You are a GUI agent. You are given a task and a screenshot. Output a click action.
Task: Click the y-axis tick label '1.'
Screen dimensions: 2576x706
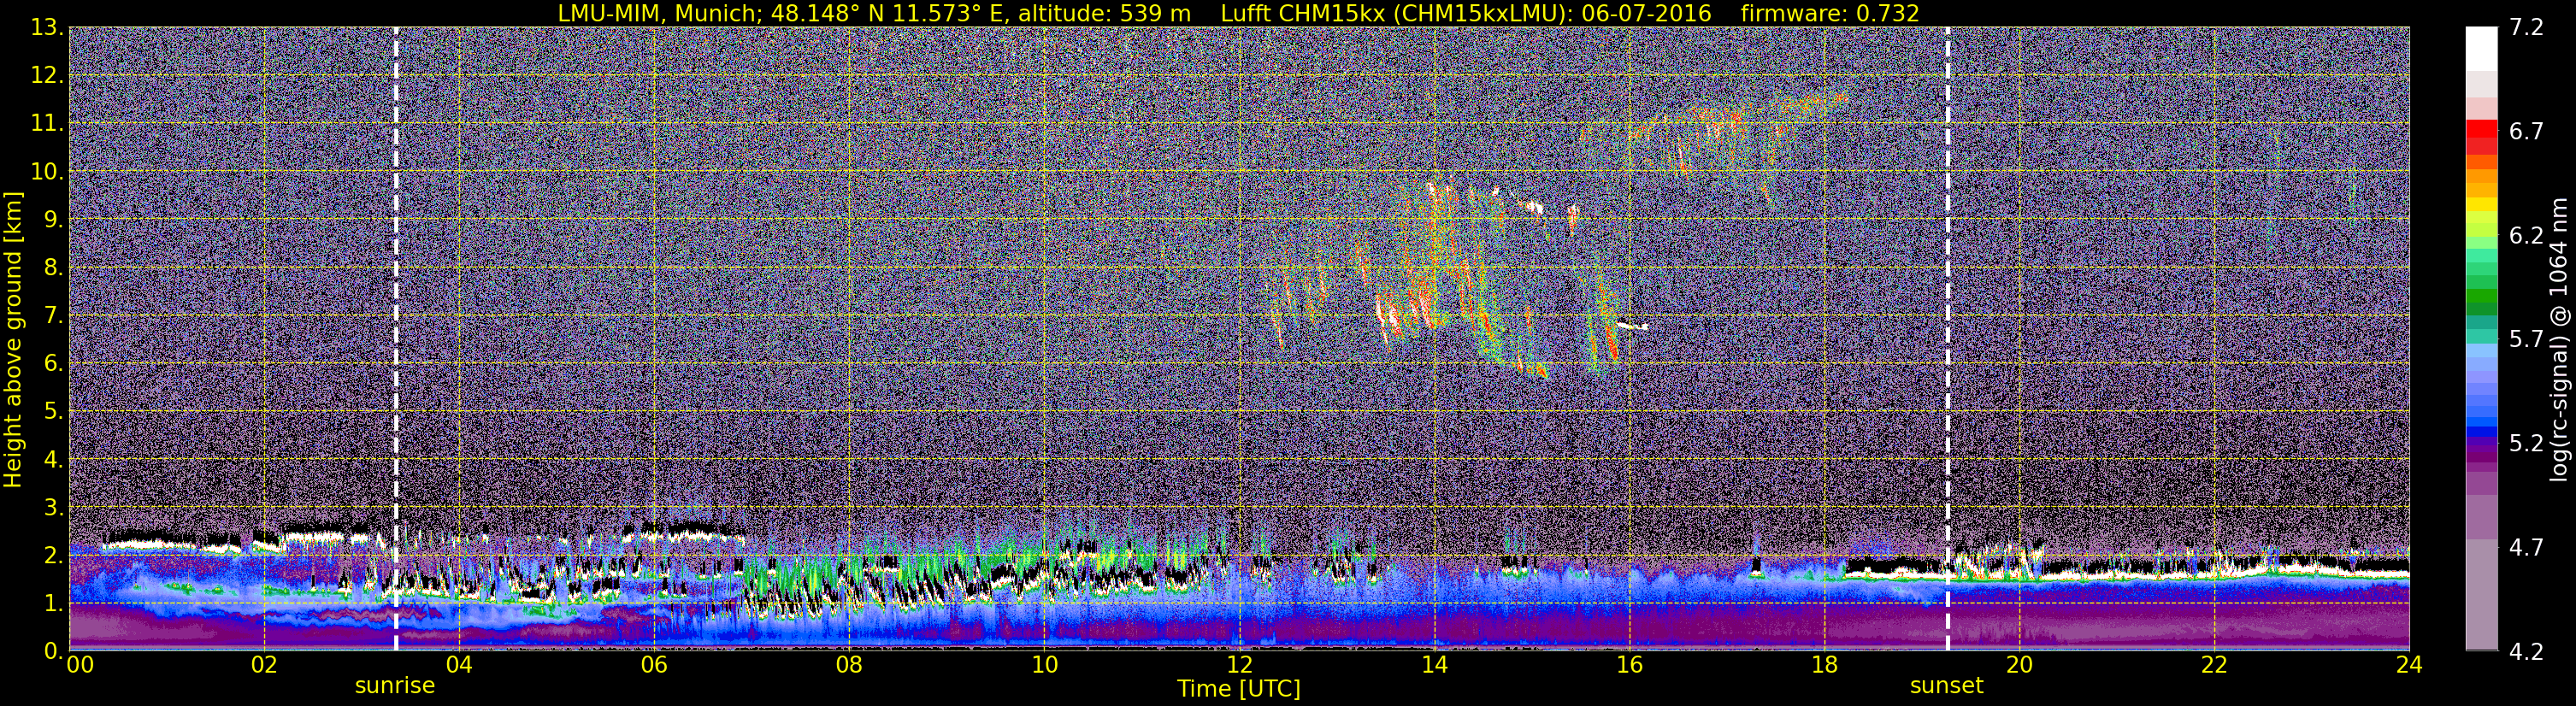pyautogui.click(x=53, y=604)
